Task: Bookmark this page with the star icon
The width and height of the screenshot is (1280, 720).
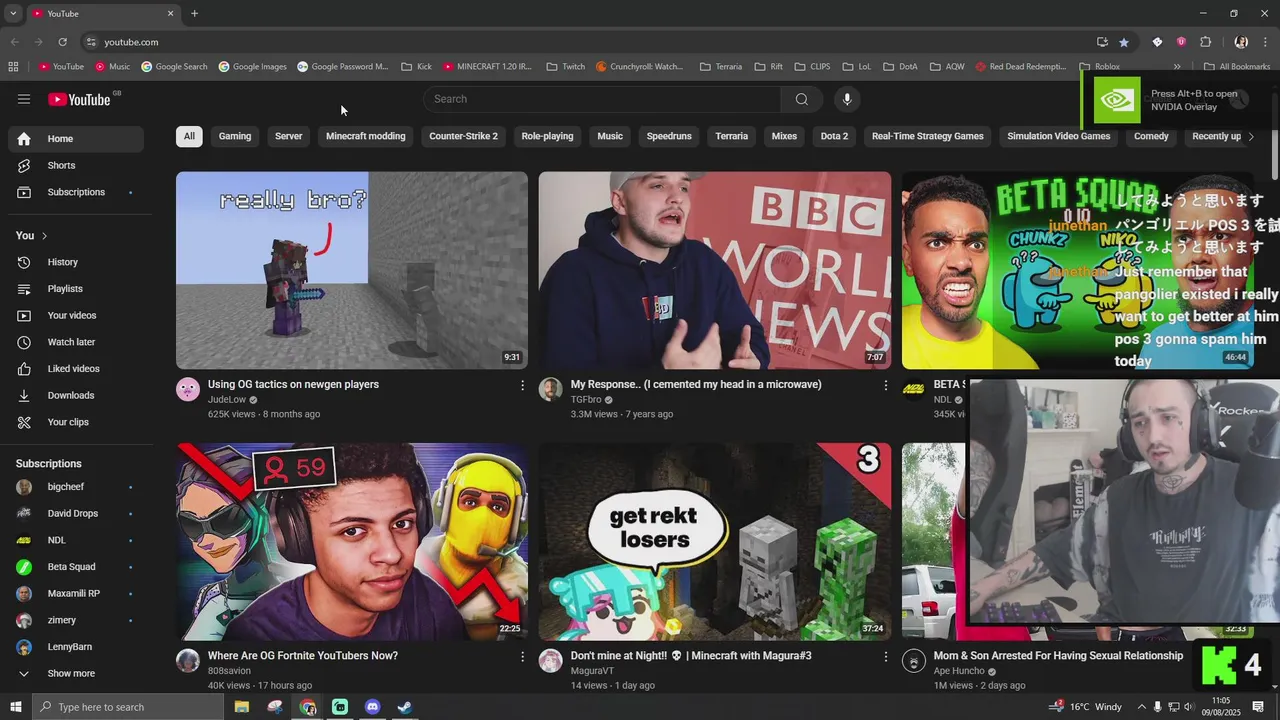Action: coord(1124,42)
